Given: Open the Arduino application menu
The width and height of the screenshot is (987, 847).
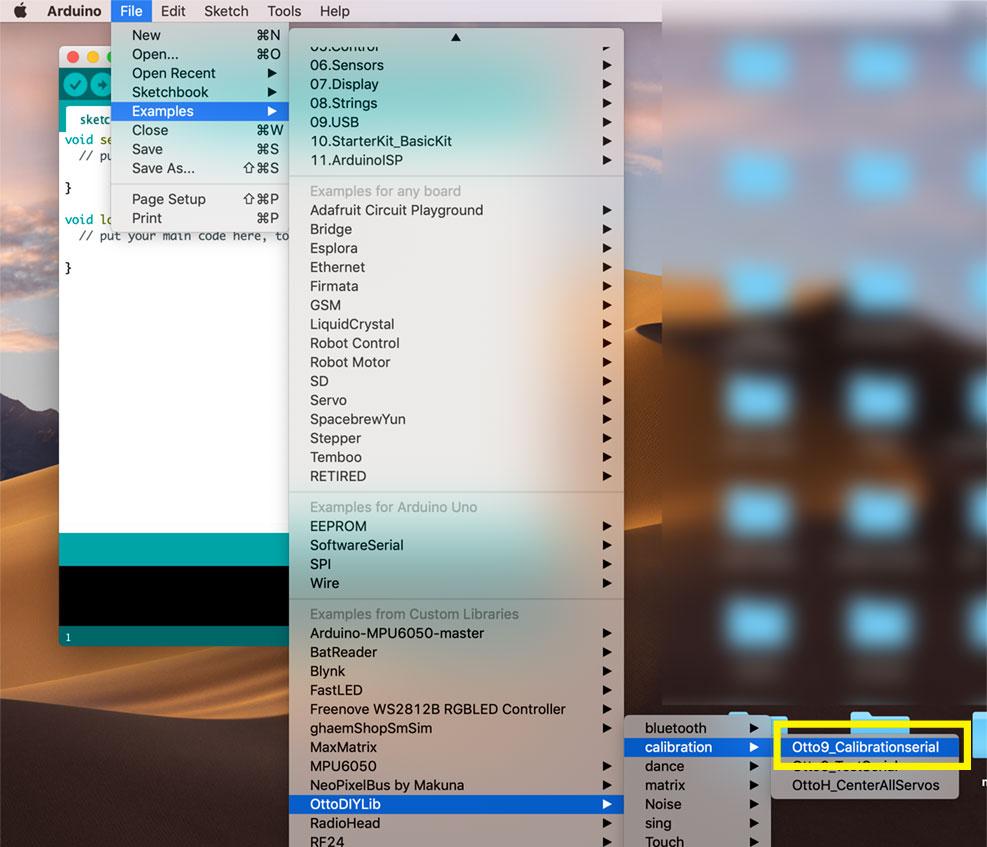Looking at the screenshot, I should point(74,11).
